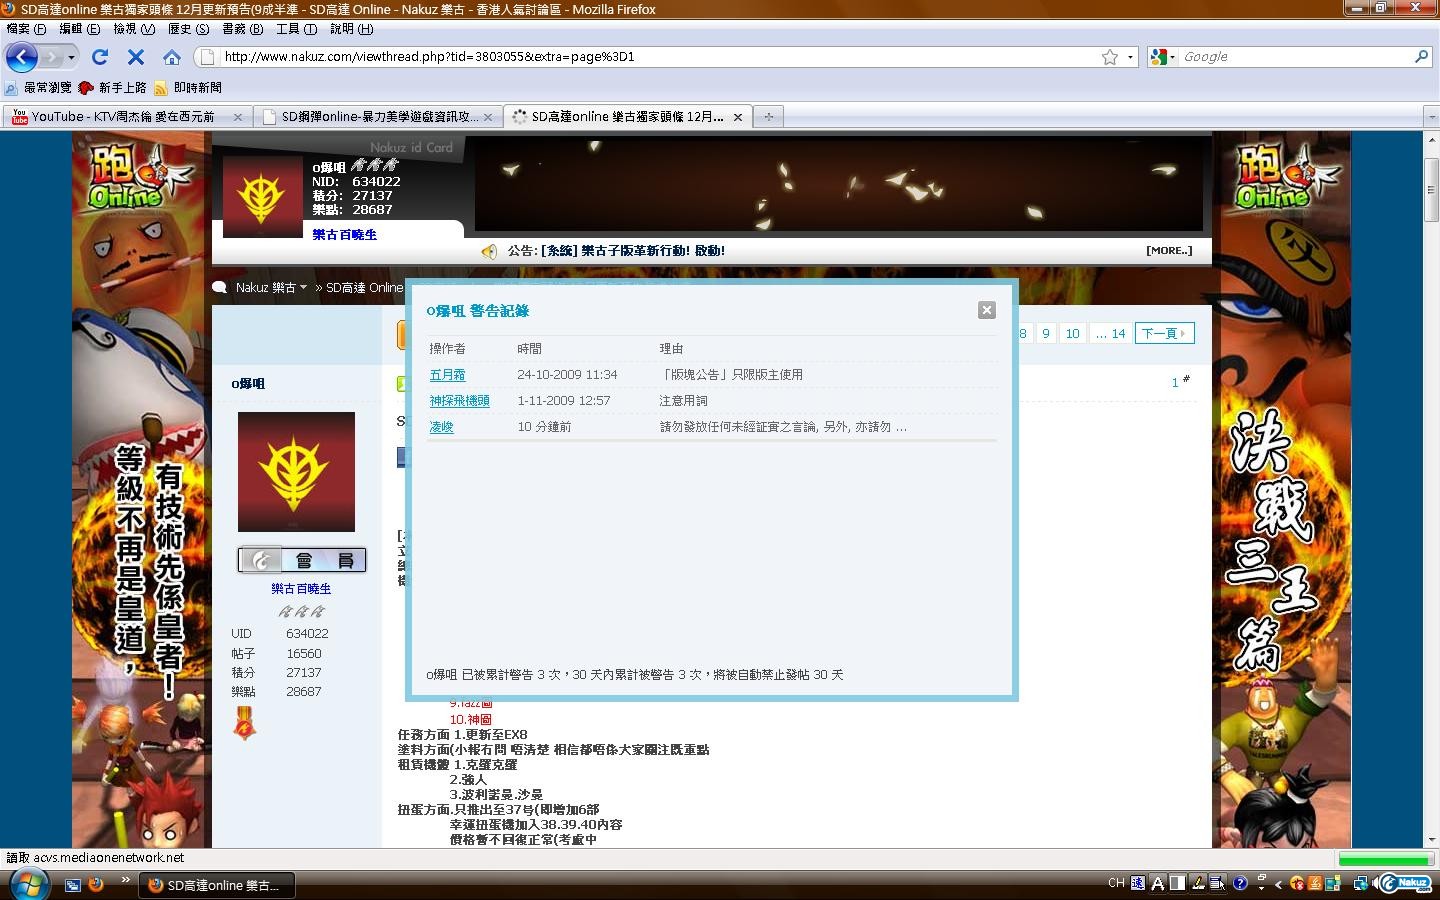Go to the Firefox Home page icon
The width and height of the screenshot is (1440, 900).
pyautogui.click(x=172, y=57)
